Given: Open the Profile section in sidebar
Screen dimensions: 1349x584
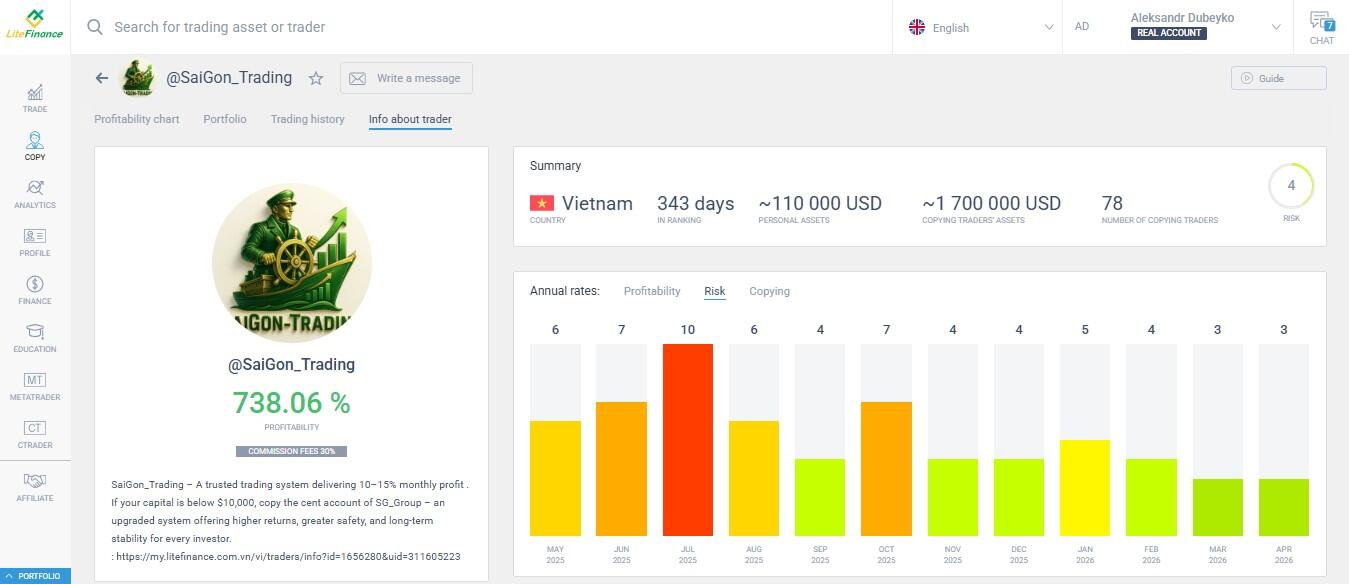Looking at the screenshot, I should [35, 242].
